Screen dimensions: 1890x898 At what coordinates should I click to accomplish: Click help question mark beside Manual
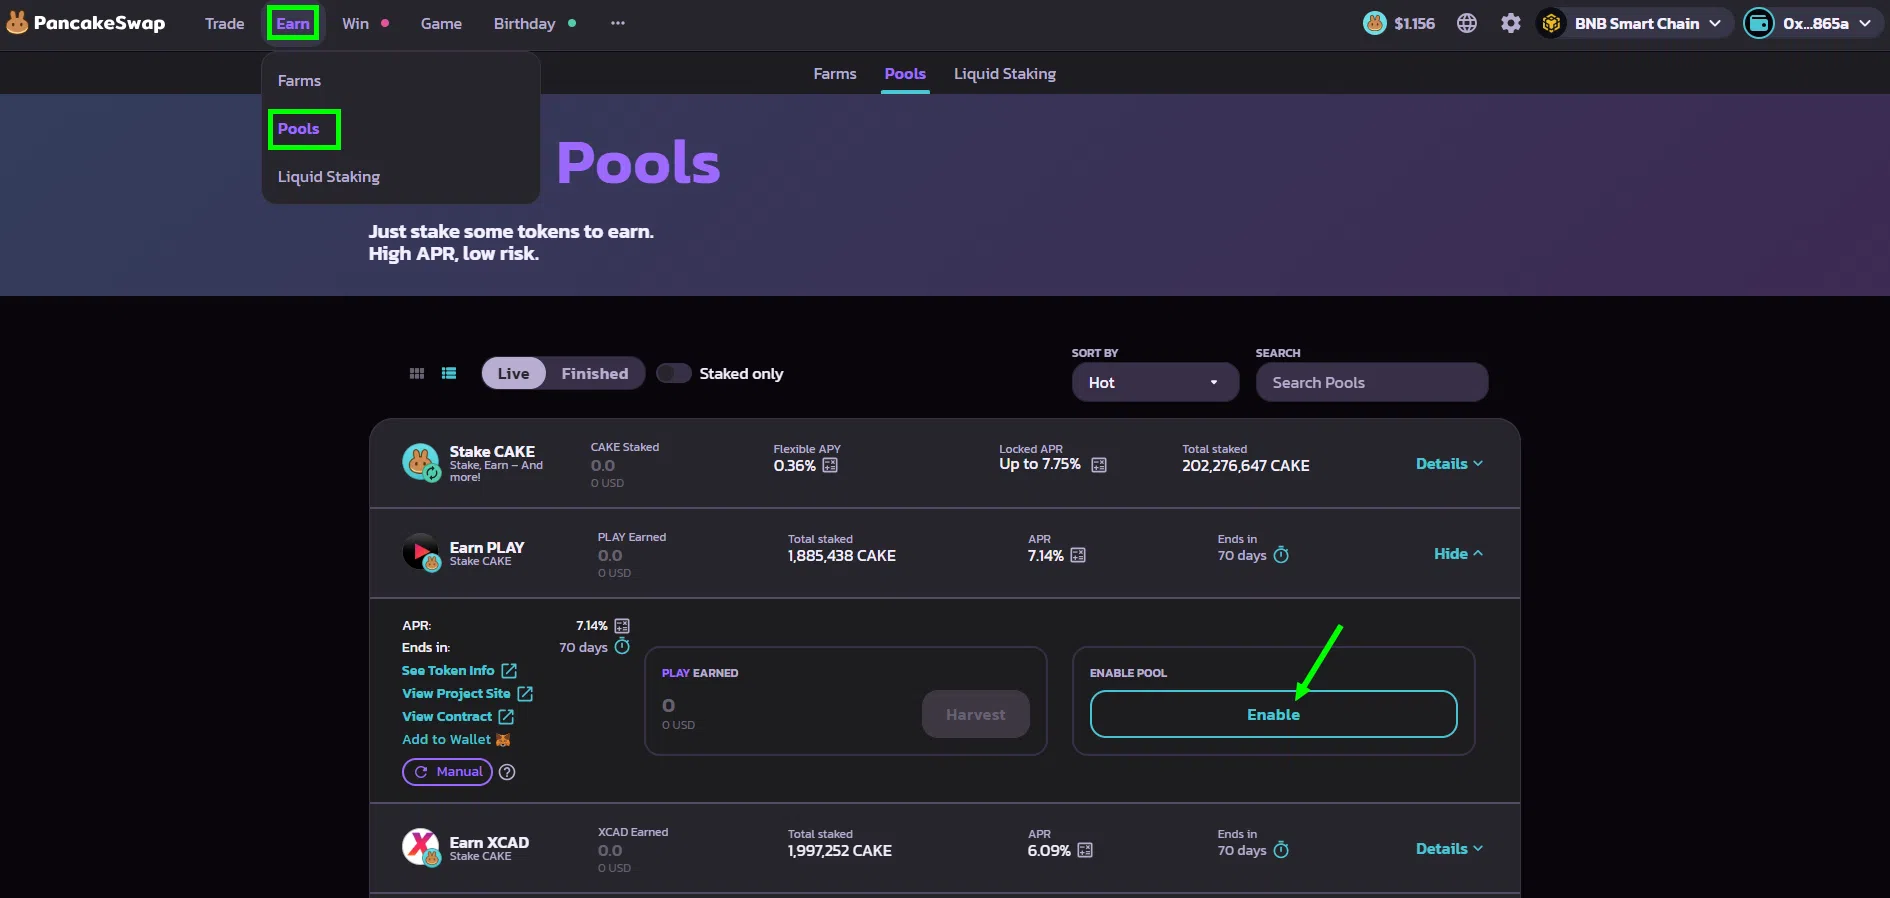coord(507,772)
